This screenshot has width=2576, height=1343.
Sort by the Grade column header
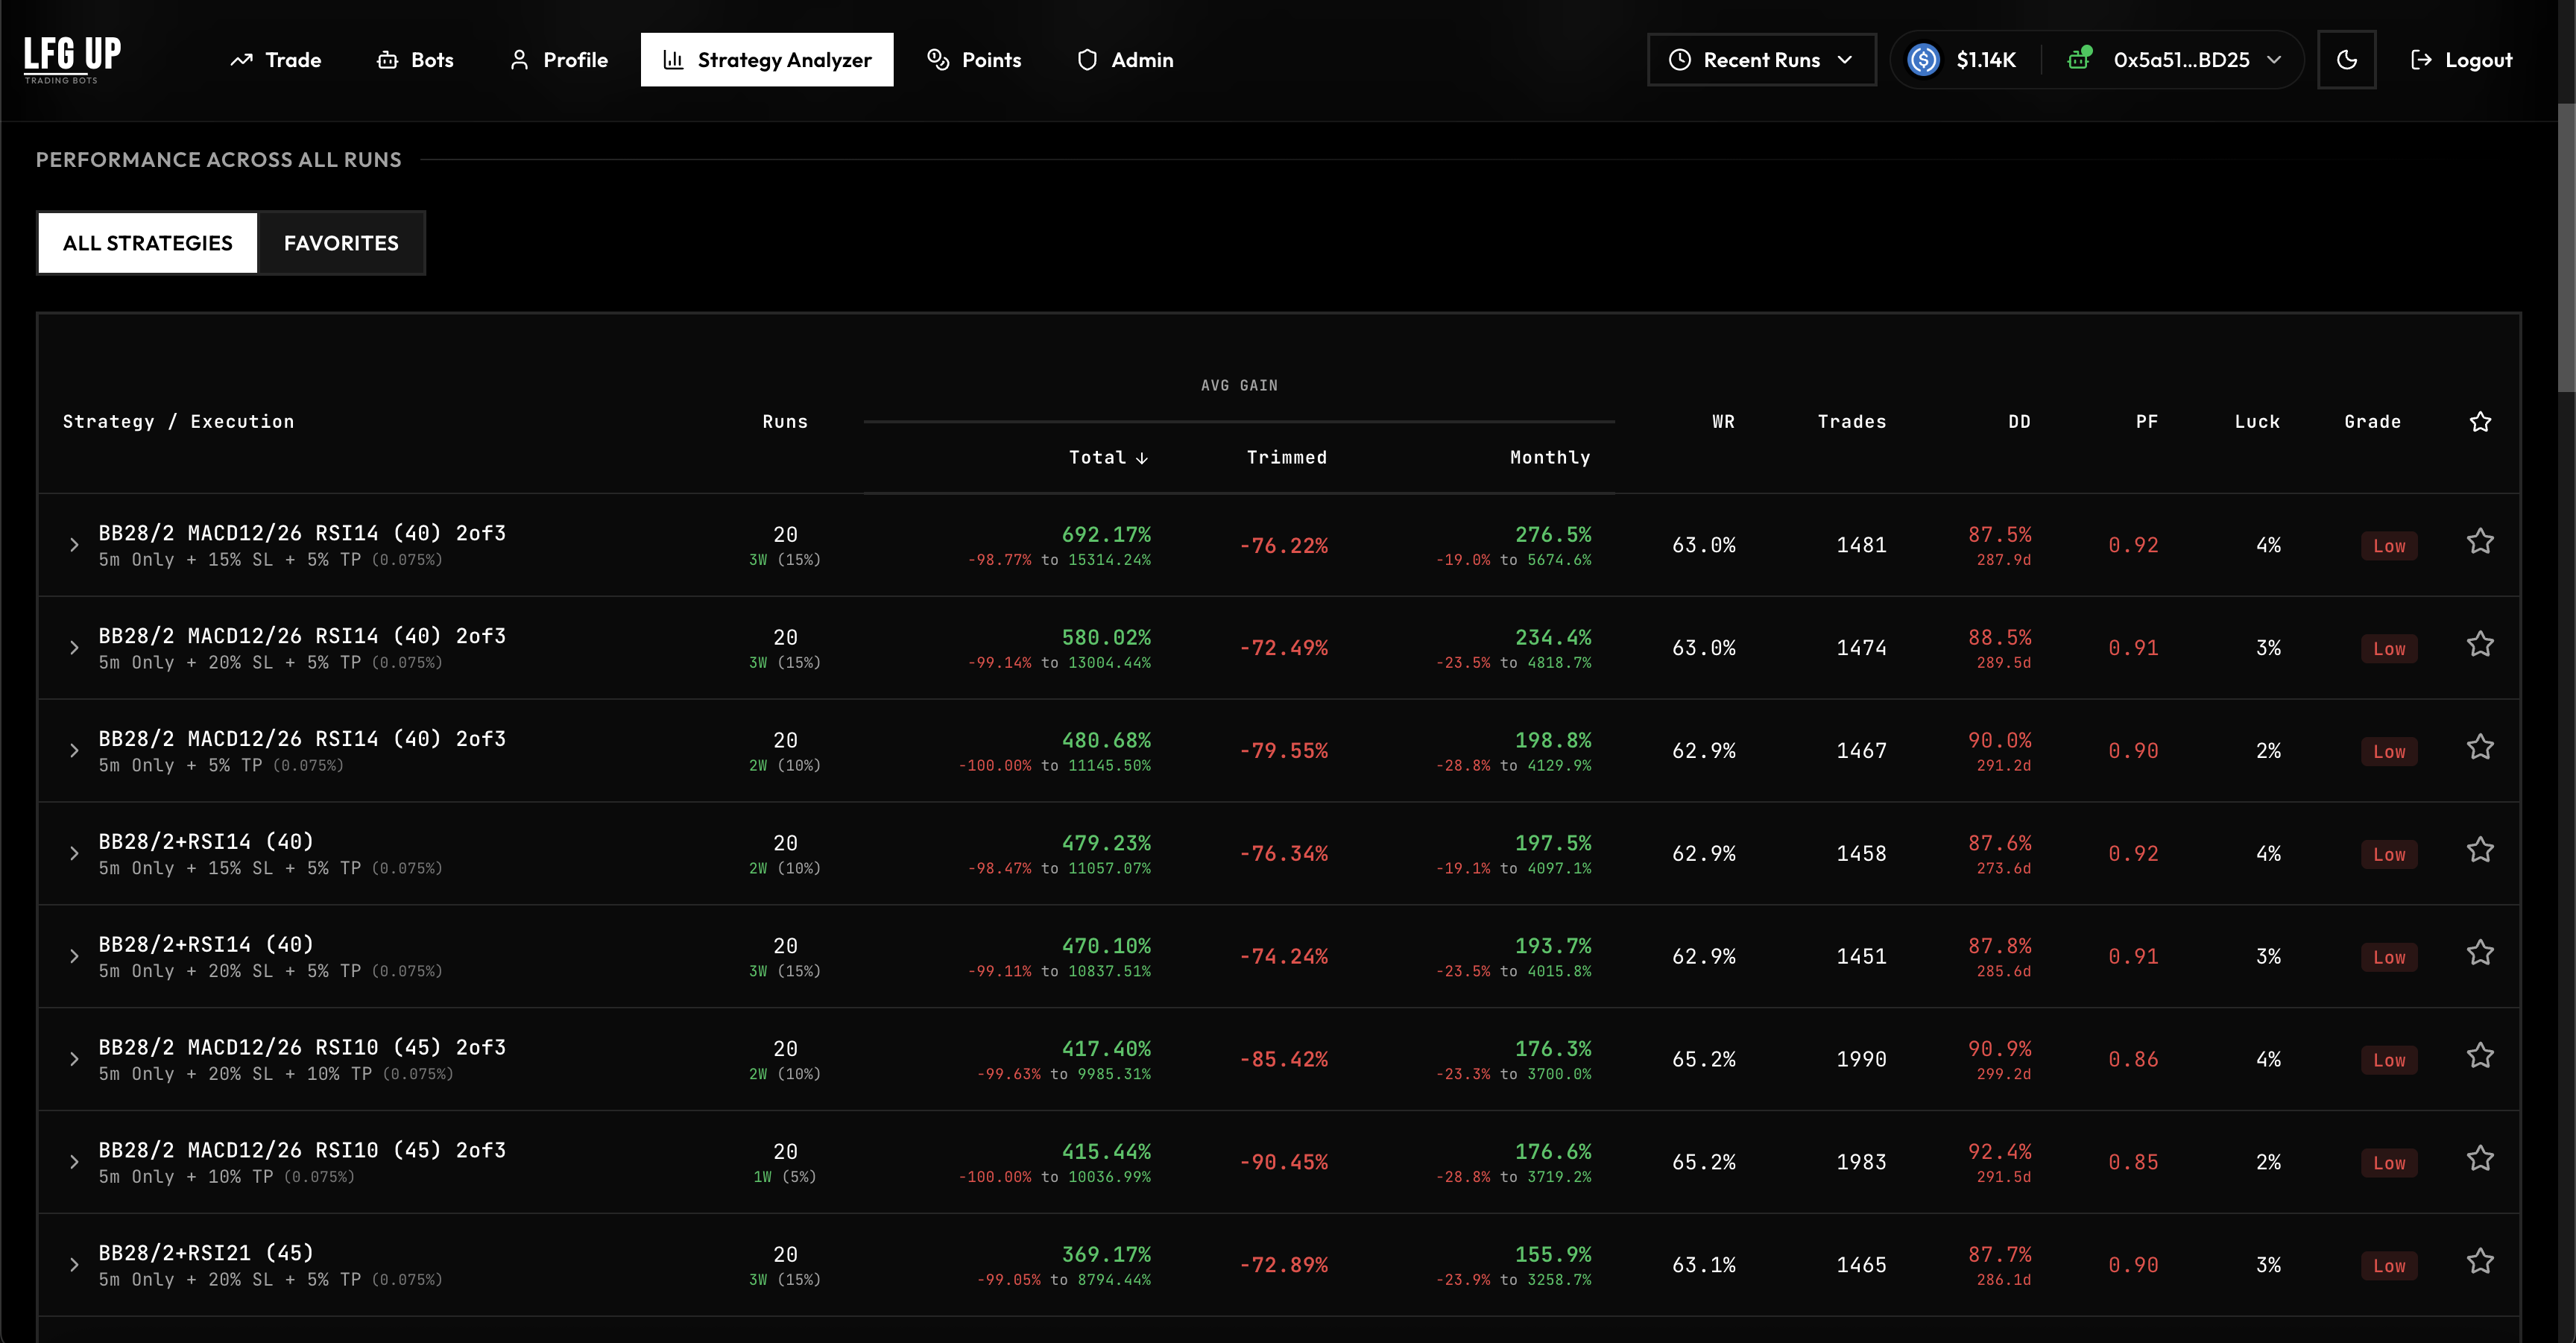point(2372,422)
